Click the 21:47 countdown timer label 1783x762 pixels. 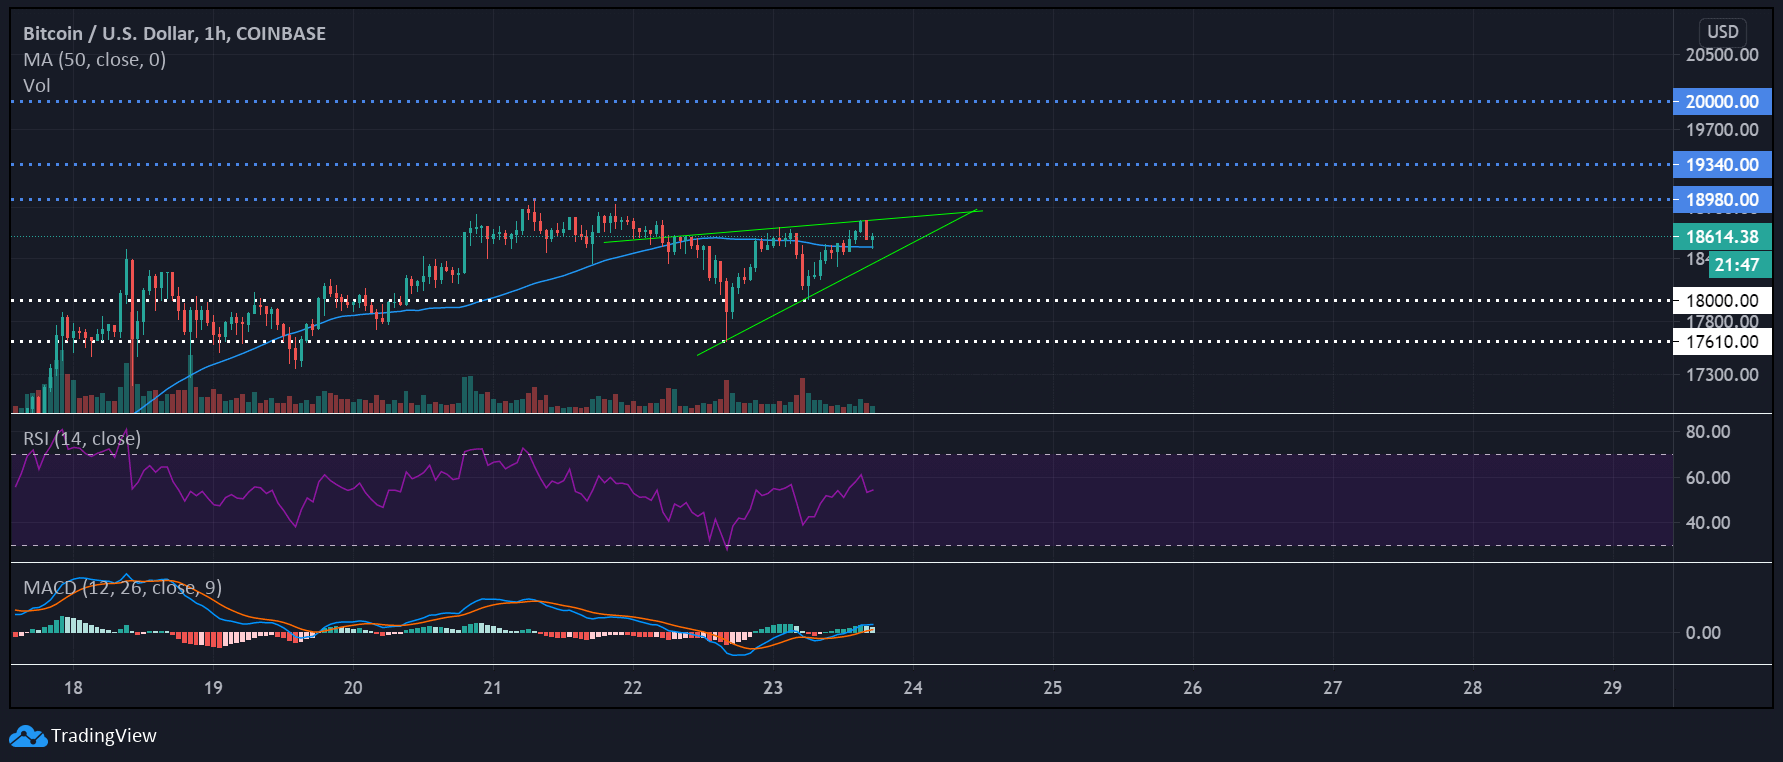(x=1739, y=265)
